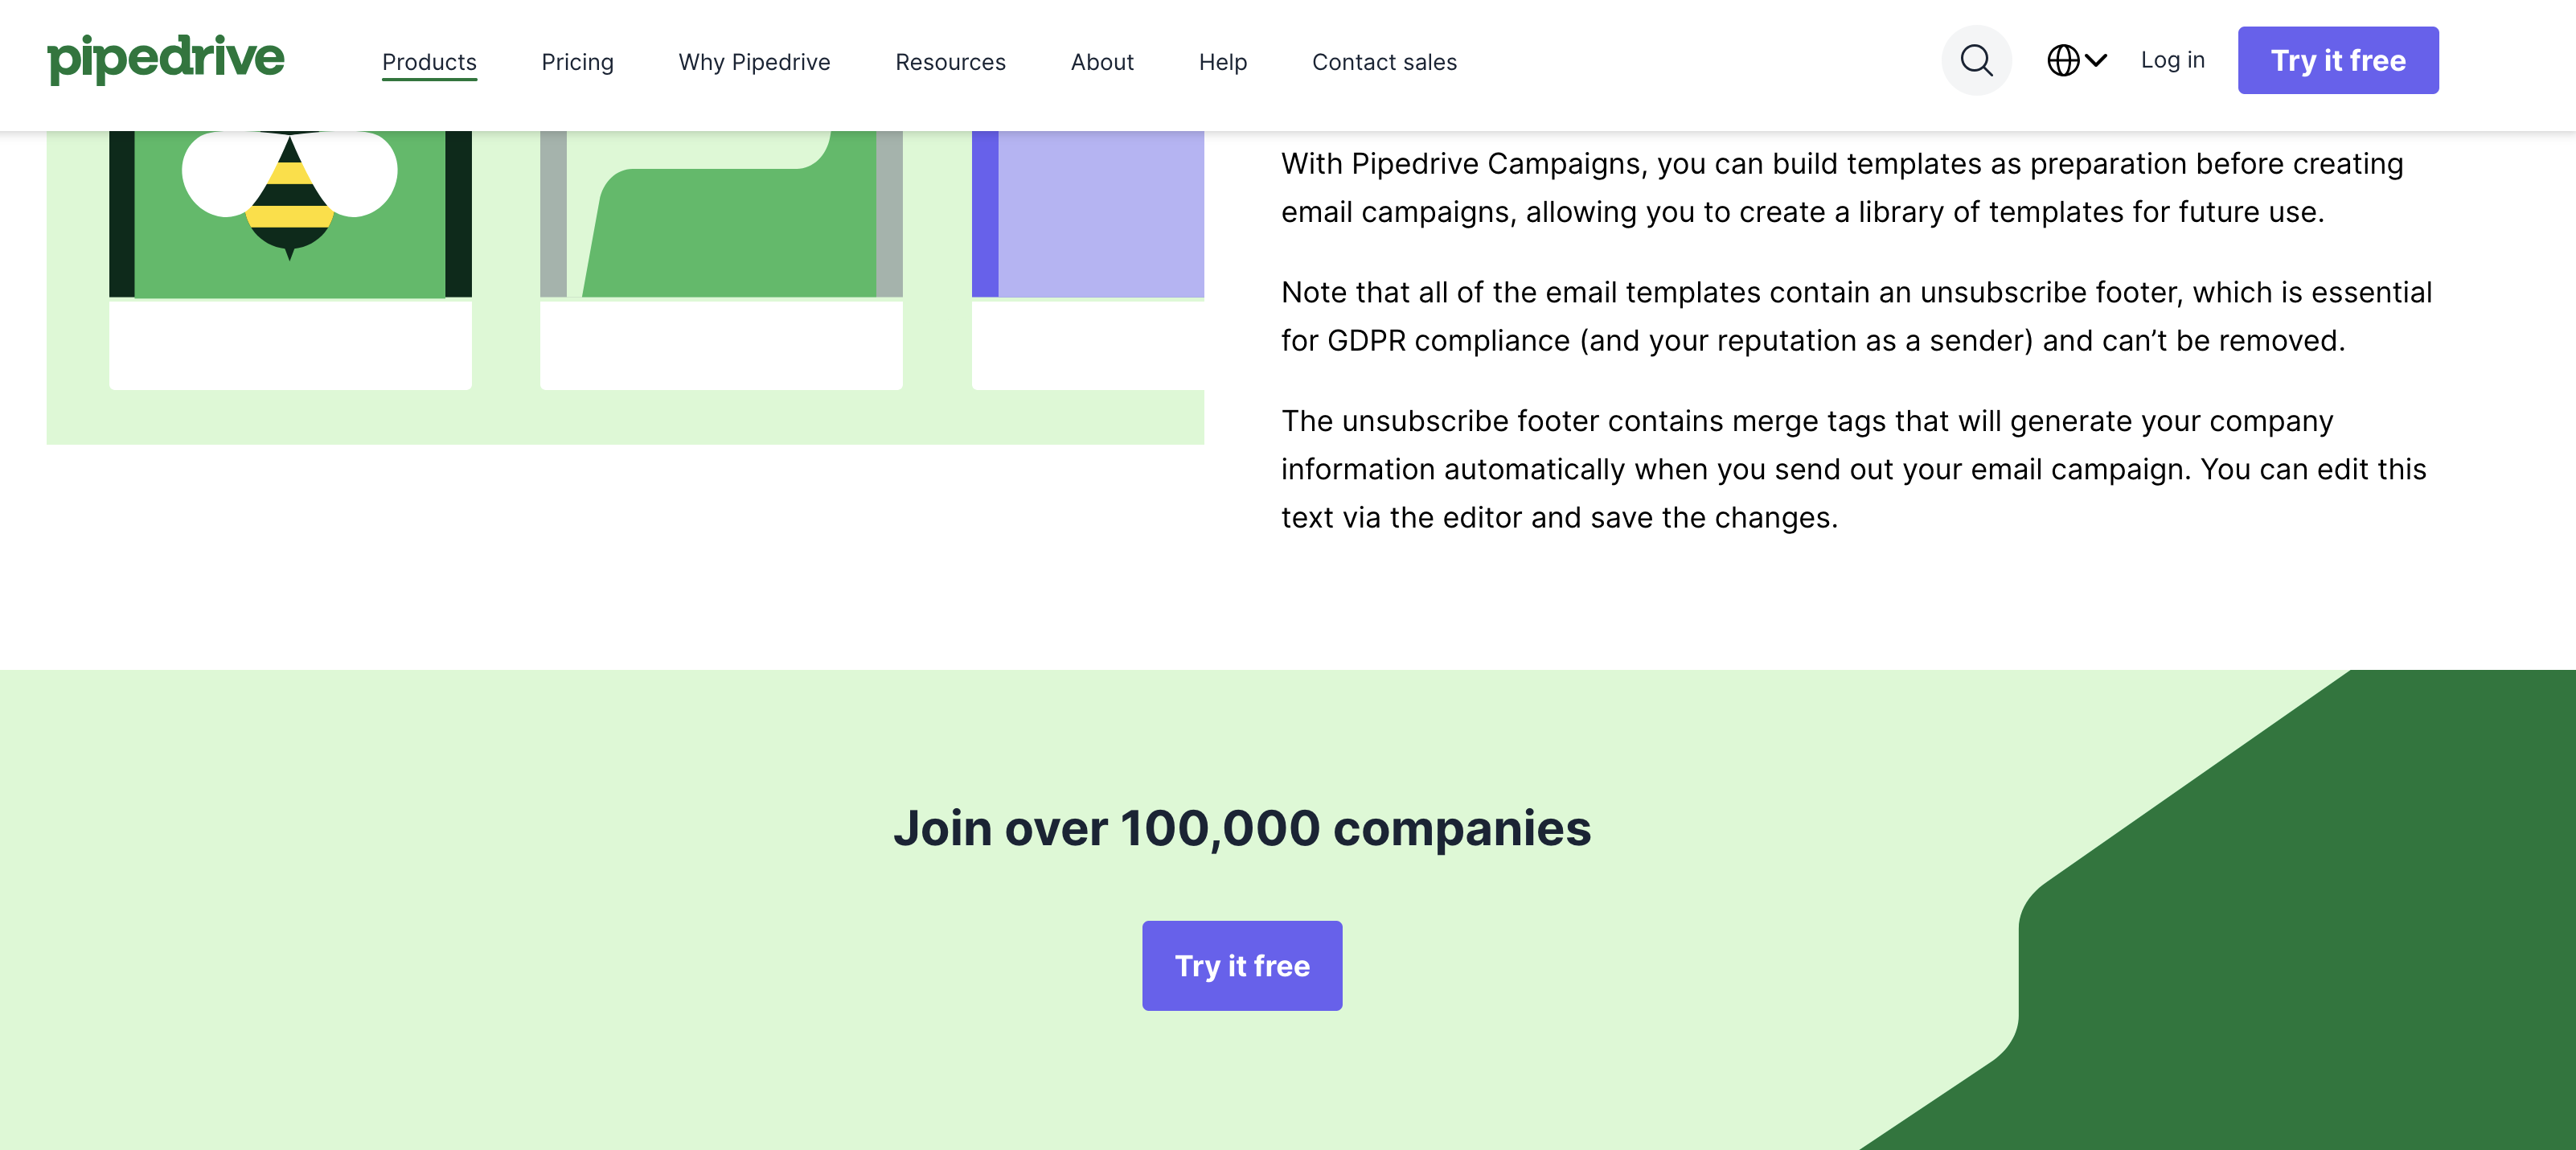Expand the Resources menu
Viewport: 2576px width, 1150px height.
pyautogui.click(x=950, y=62)
